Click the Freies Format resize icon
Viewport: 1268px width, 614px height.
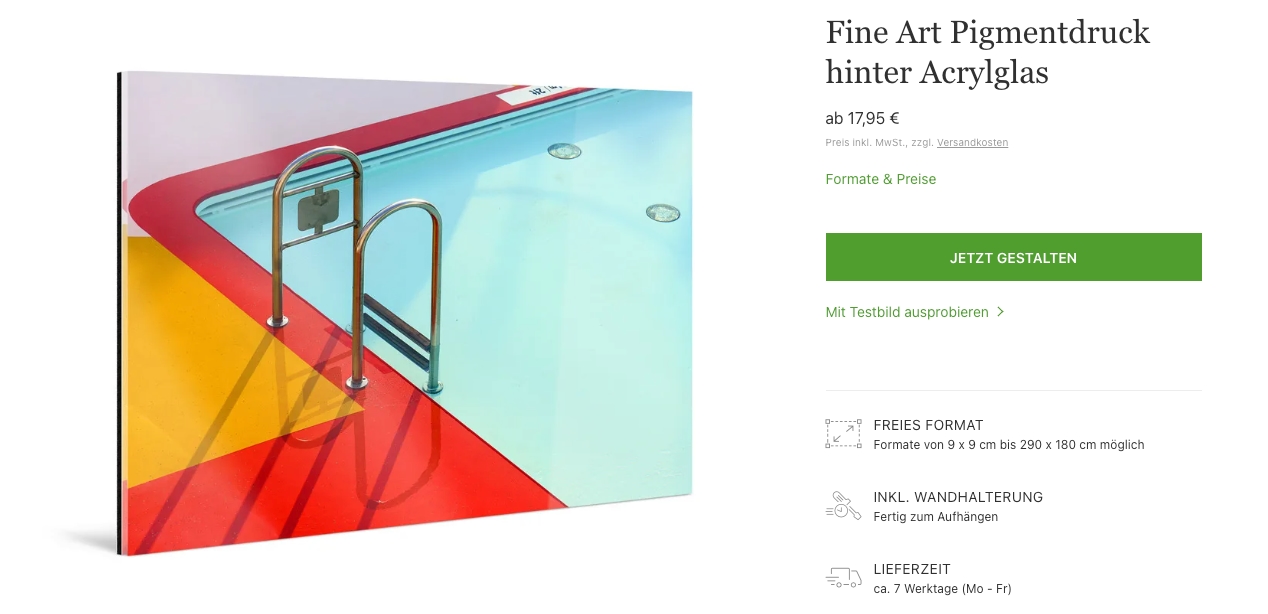[x=843, y=433]
